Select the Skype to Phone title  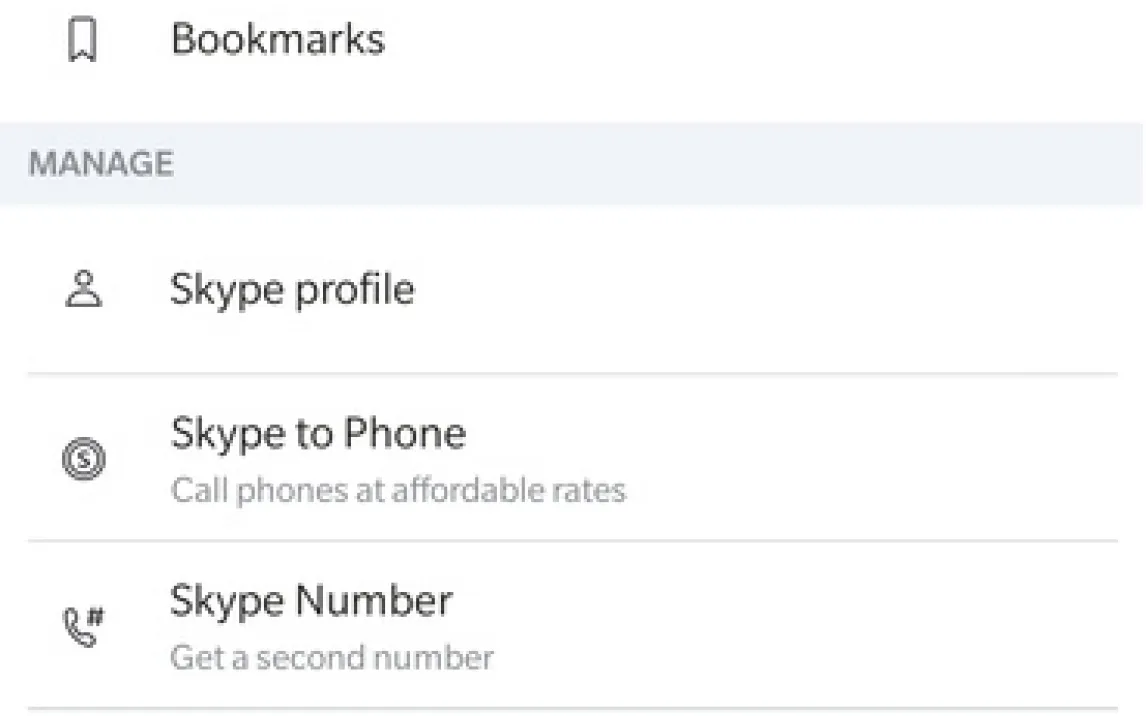point(317,435)
